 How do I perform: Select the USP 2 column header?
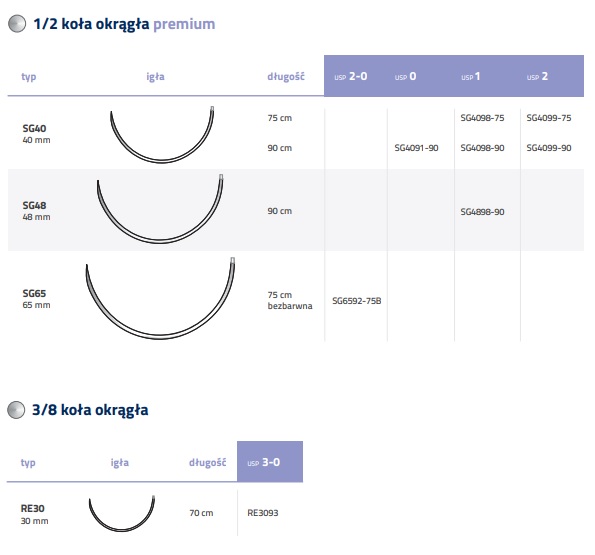(x=537, y=76)
